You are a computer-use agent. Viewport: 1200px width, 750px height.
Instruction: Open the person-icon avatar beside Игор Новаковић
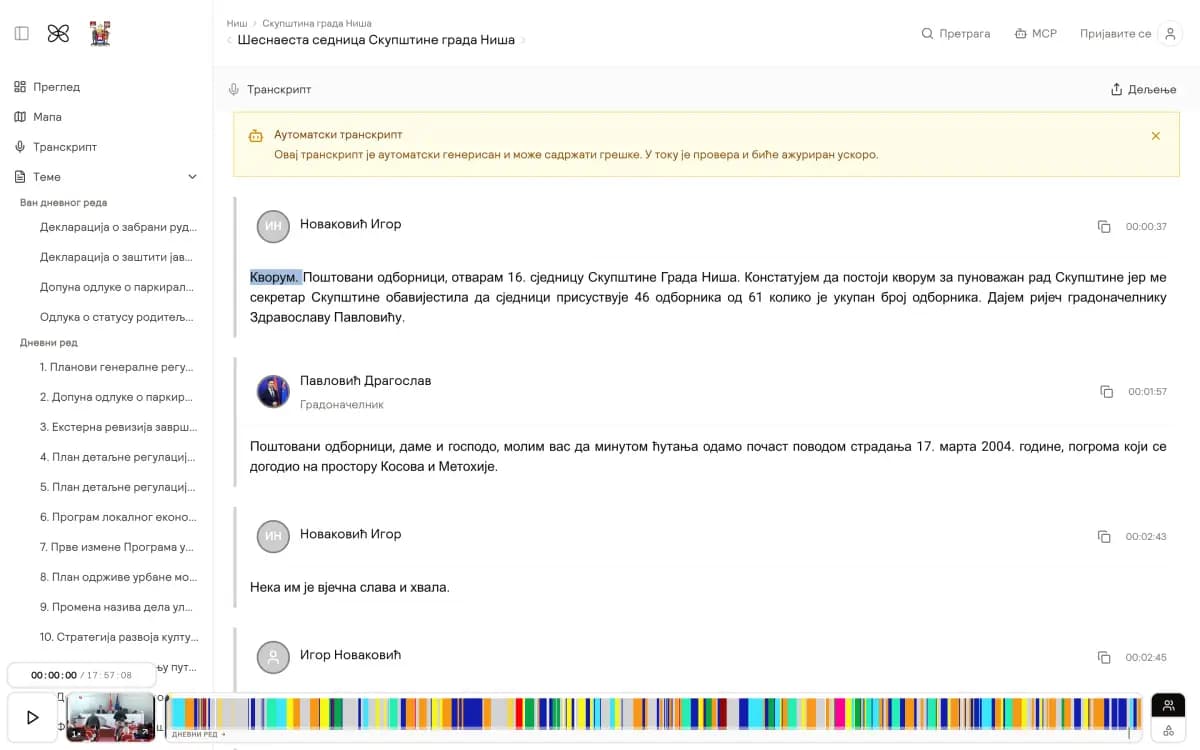pyautogui.click(x=273, y=657)
